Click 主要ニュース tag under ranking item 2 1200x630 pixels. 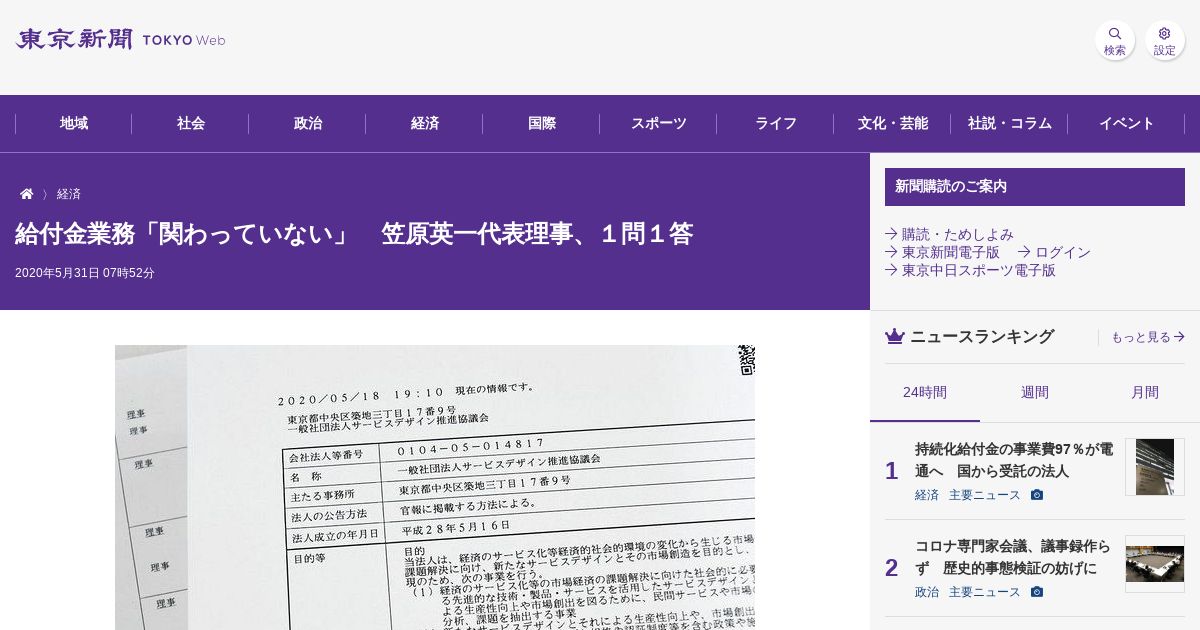pyautogui.click(x=985, y=592)
